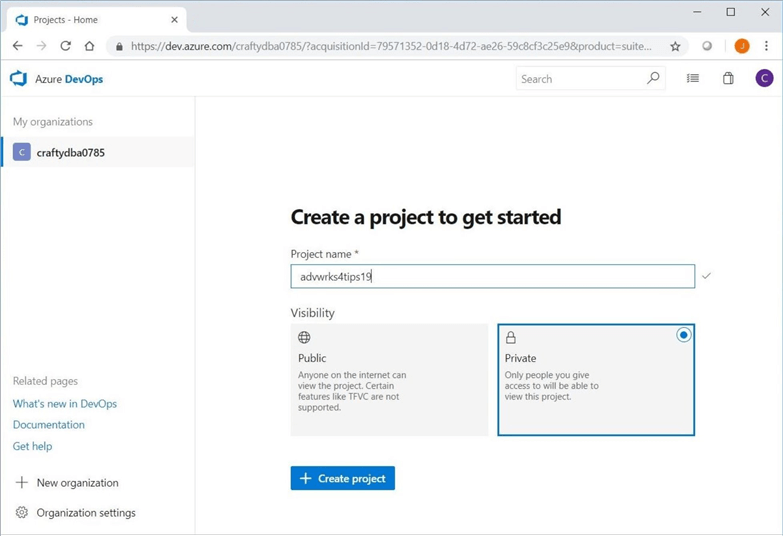Choose Public visibility option
The image size is (783, 536).
click(389, 379)
